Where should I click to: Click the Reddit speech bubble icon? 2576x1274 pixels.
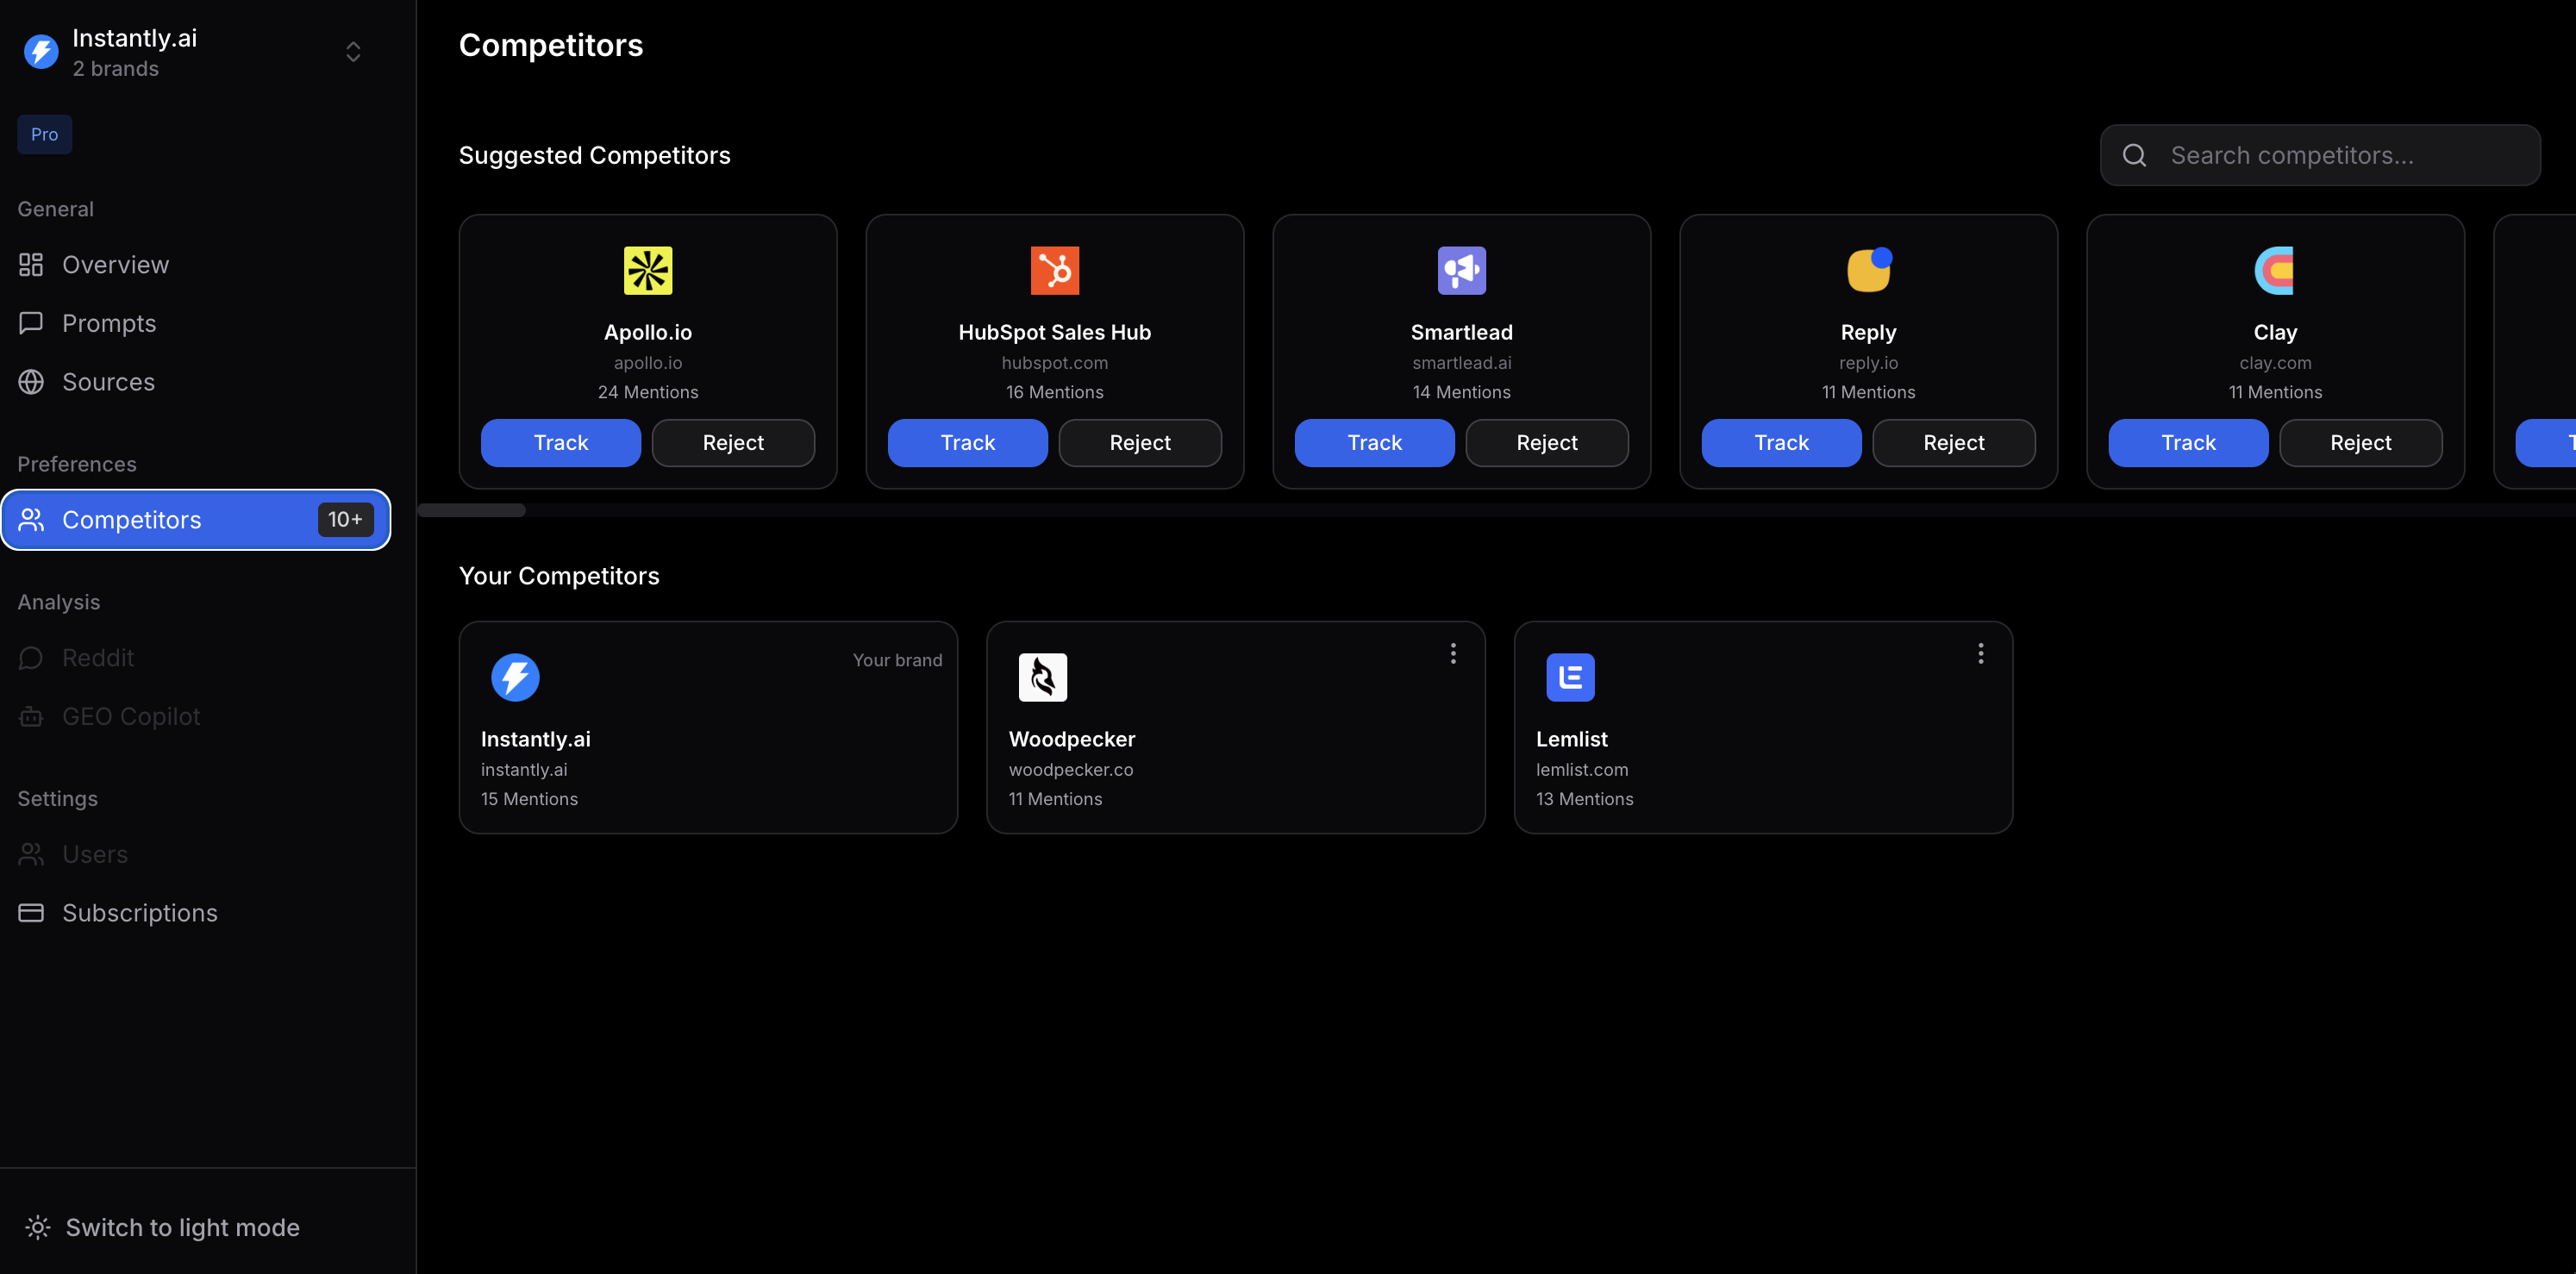click(31, 658)
